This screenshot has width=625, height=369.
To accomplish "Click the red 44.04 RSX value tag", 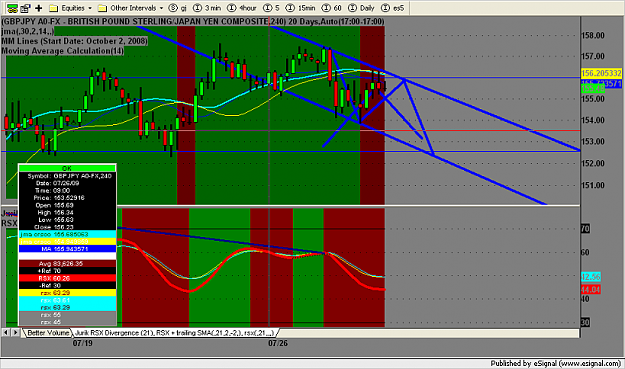I will [591, 290].
